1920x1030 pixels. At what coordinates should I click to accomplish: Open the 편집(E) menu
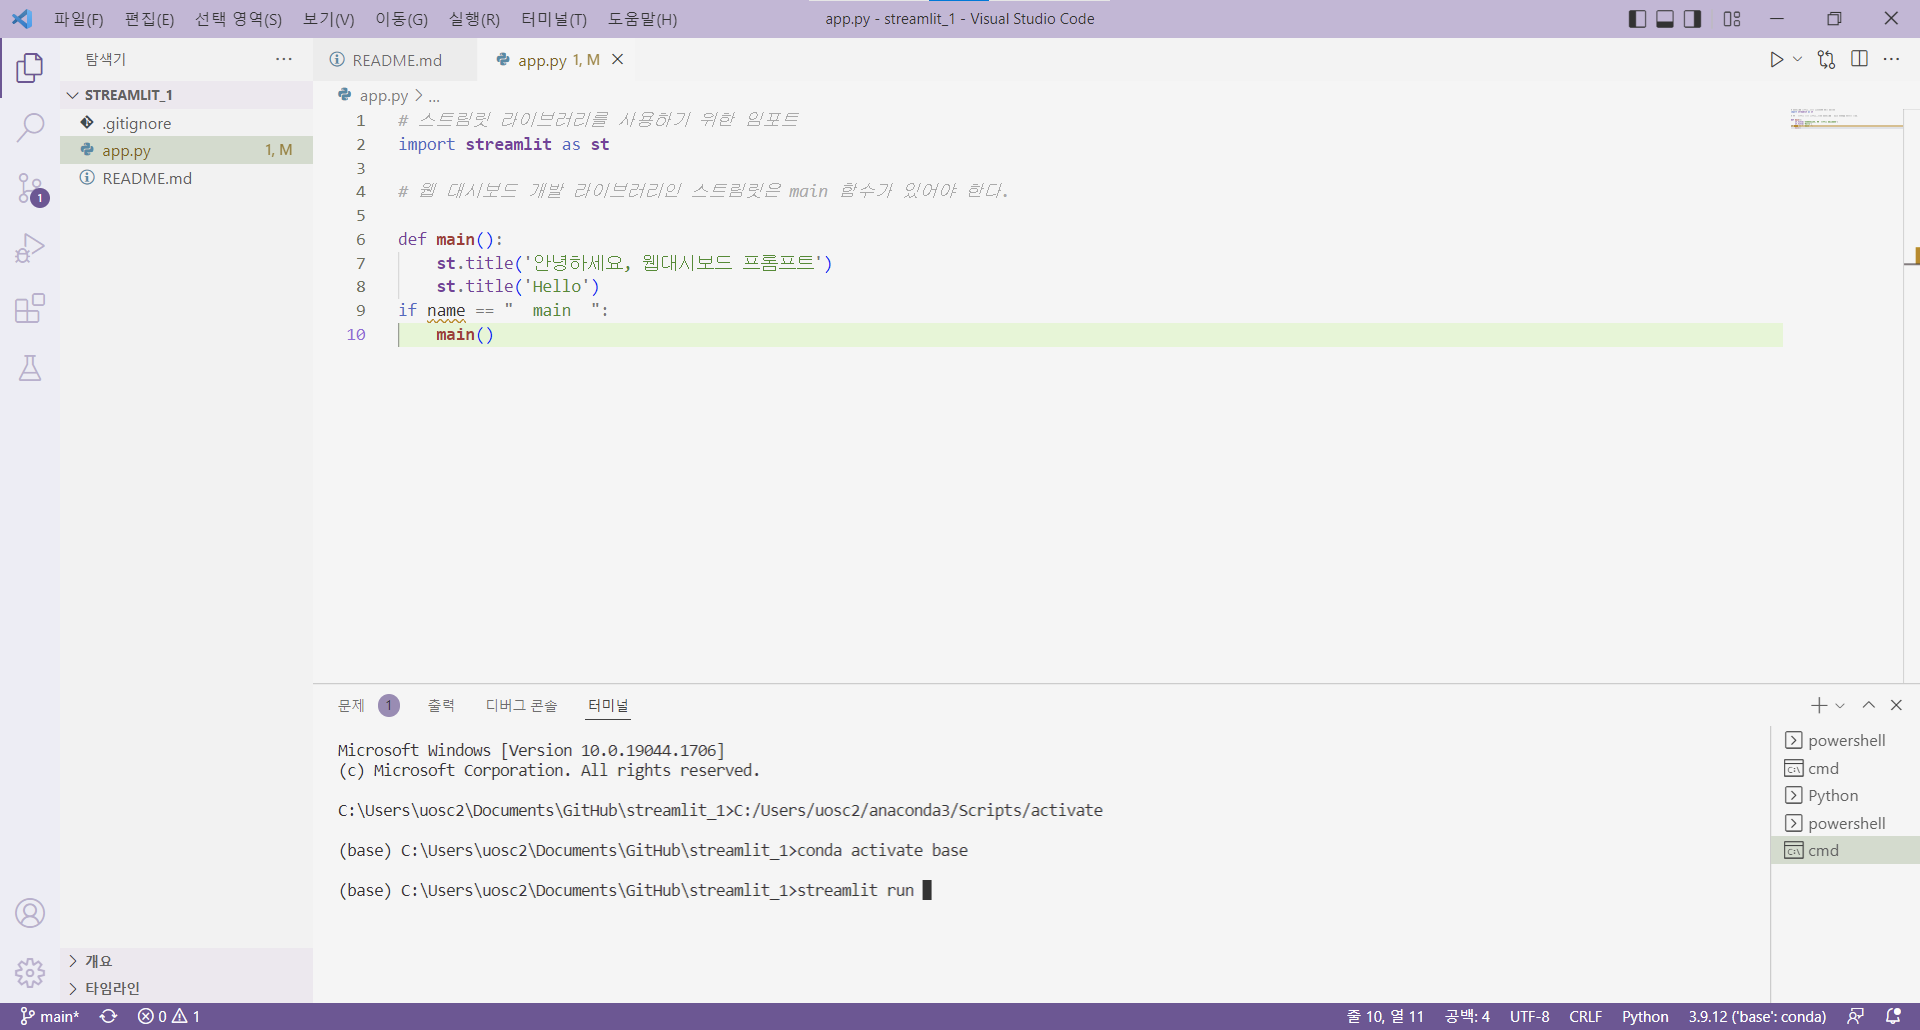click(149, 19)
